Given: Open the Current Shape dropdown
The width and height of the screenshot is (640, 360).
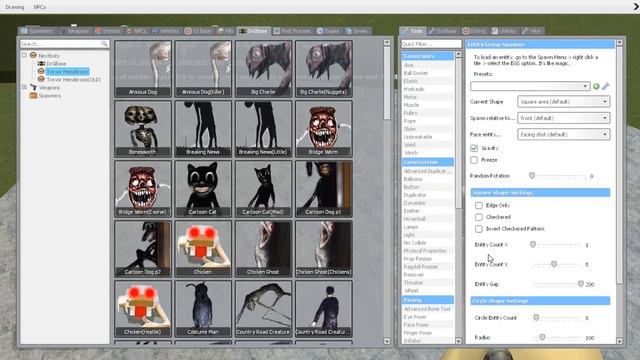Looking at the screenshot, I should (564, 102).
